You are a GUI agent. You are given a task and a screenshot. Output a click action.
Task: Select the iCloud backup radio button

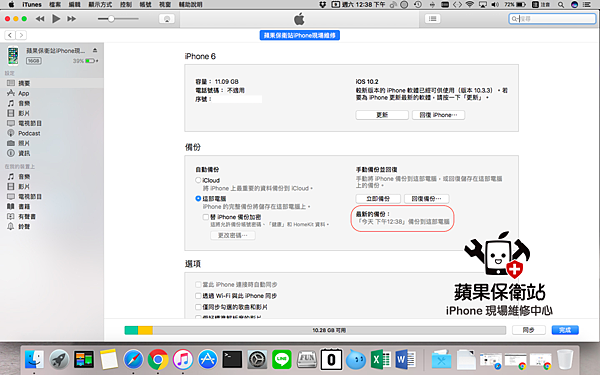[x=198, y=180]
